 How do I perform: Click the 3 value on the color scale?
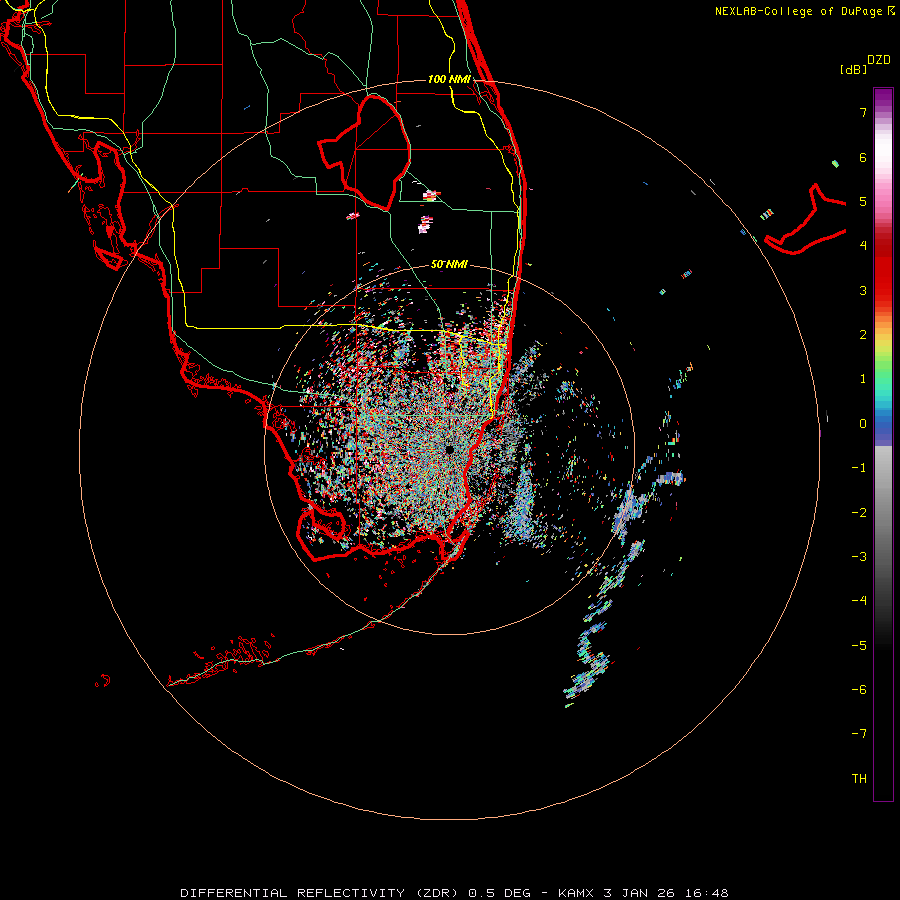863,290
